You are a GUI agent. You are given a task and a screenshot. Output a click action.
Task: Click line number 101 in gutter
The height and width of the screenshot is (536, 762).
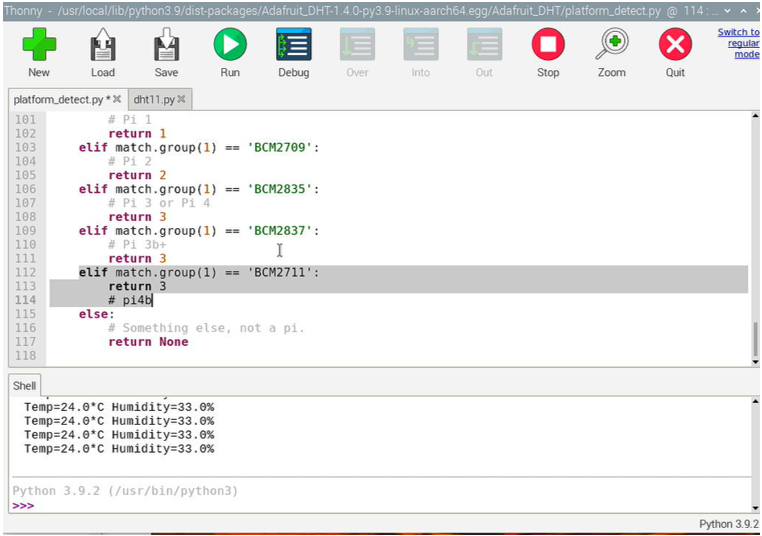tap(25, 120)
